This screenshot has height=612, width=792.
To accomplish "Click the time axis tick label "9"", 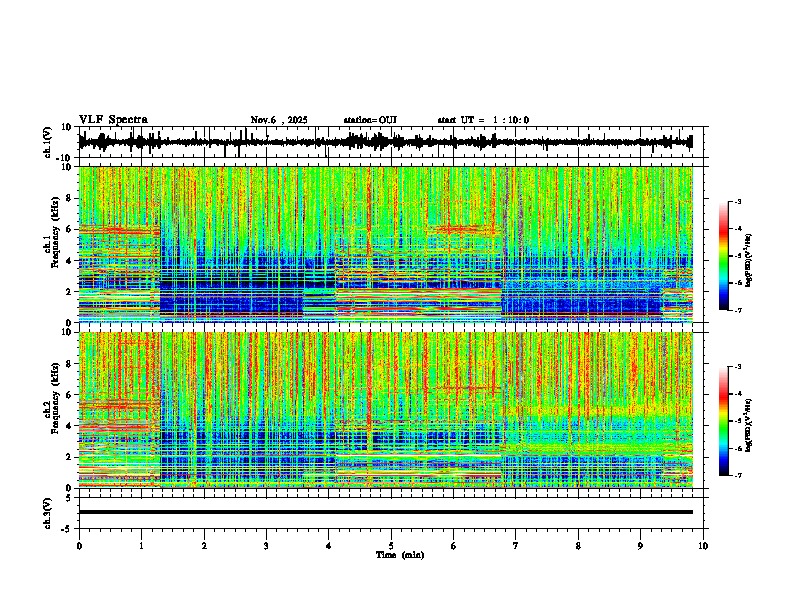I will click(x=640, y=546).
